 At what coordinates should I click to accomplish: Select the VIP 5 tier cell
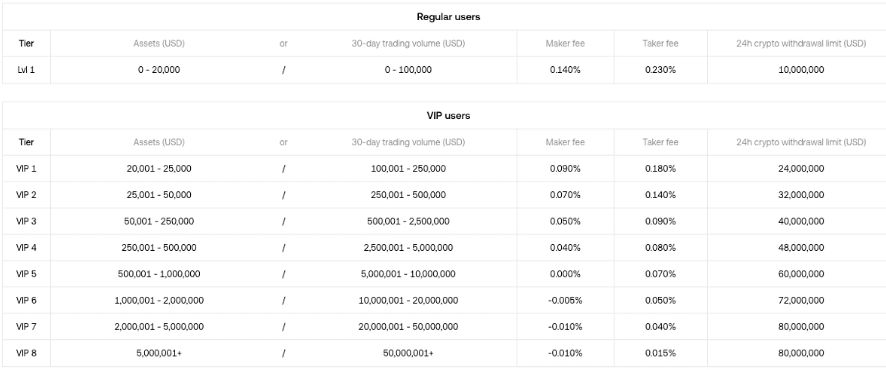tap(27, 274)
